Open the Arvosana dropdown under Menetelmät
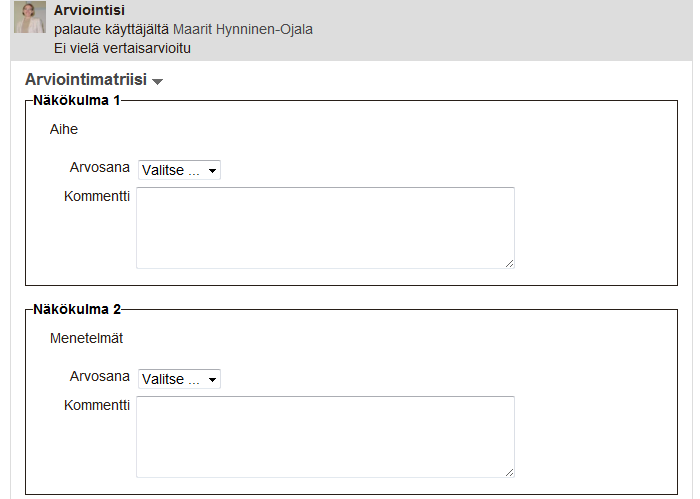Viewport: 700px width, 499px height. pyautogui.click(x=179, y=379)
